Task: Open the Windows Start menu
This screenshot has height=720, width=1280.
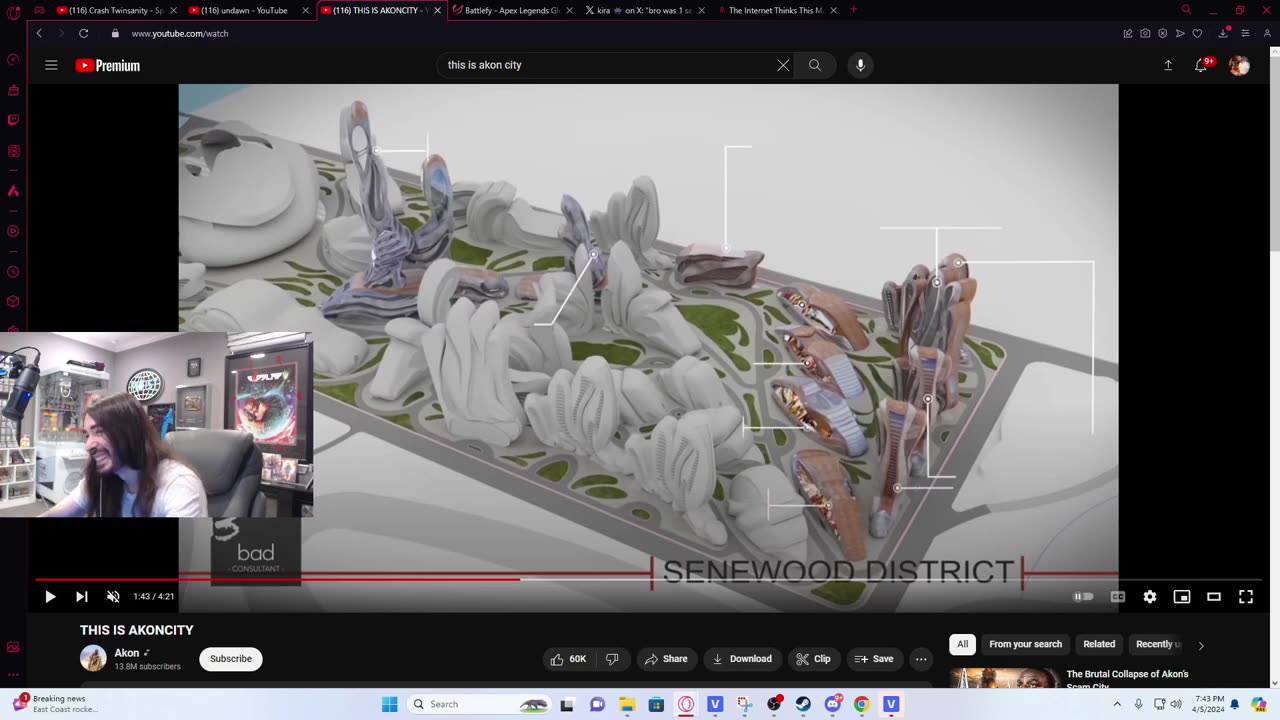Action: coord(389,704)
